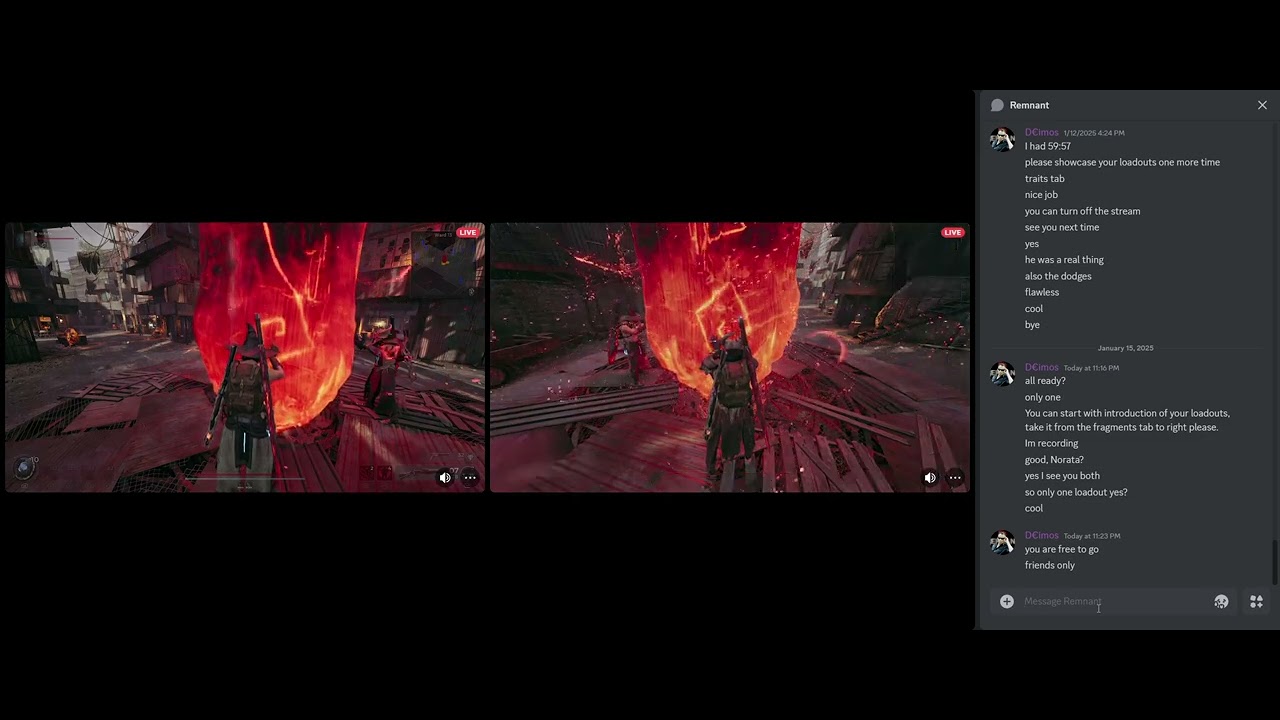Click the chat bubble icon beside Remnant
Viewport: 1280px width, 720px height.
click(997, 105)
